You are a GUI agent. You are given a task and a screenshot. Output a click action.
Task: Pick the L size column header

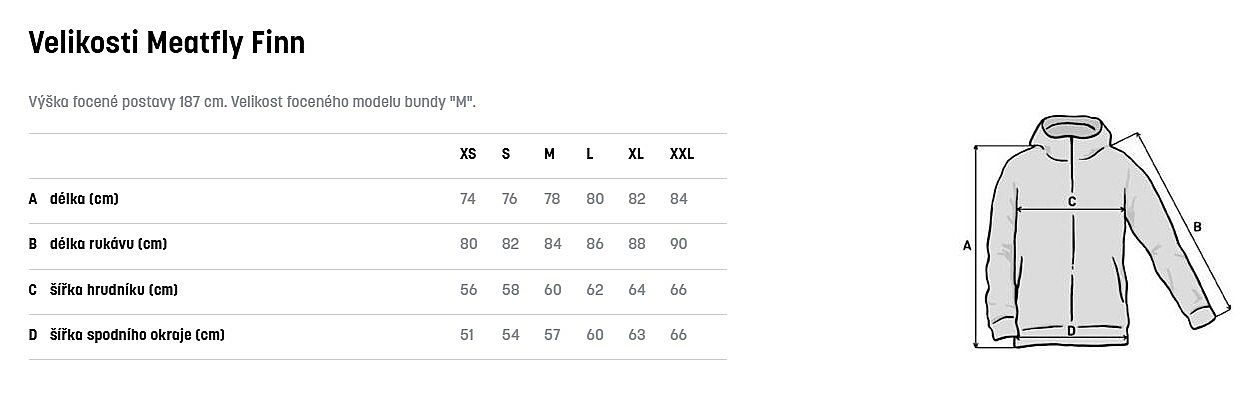tap(590, 154)
